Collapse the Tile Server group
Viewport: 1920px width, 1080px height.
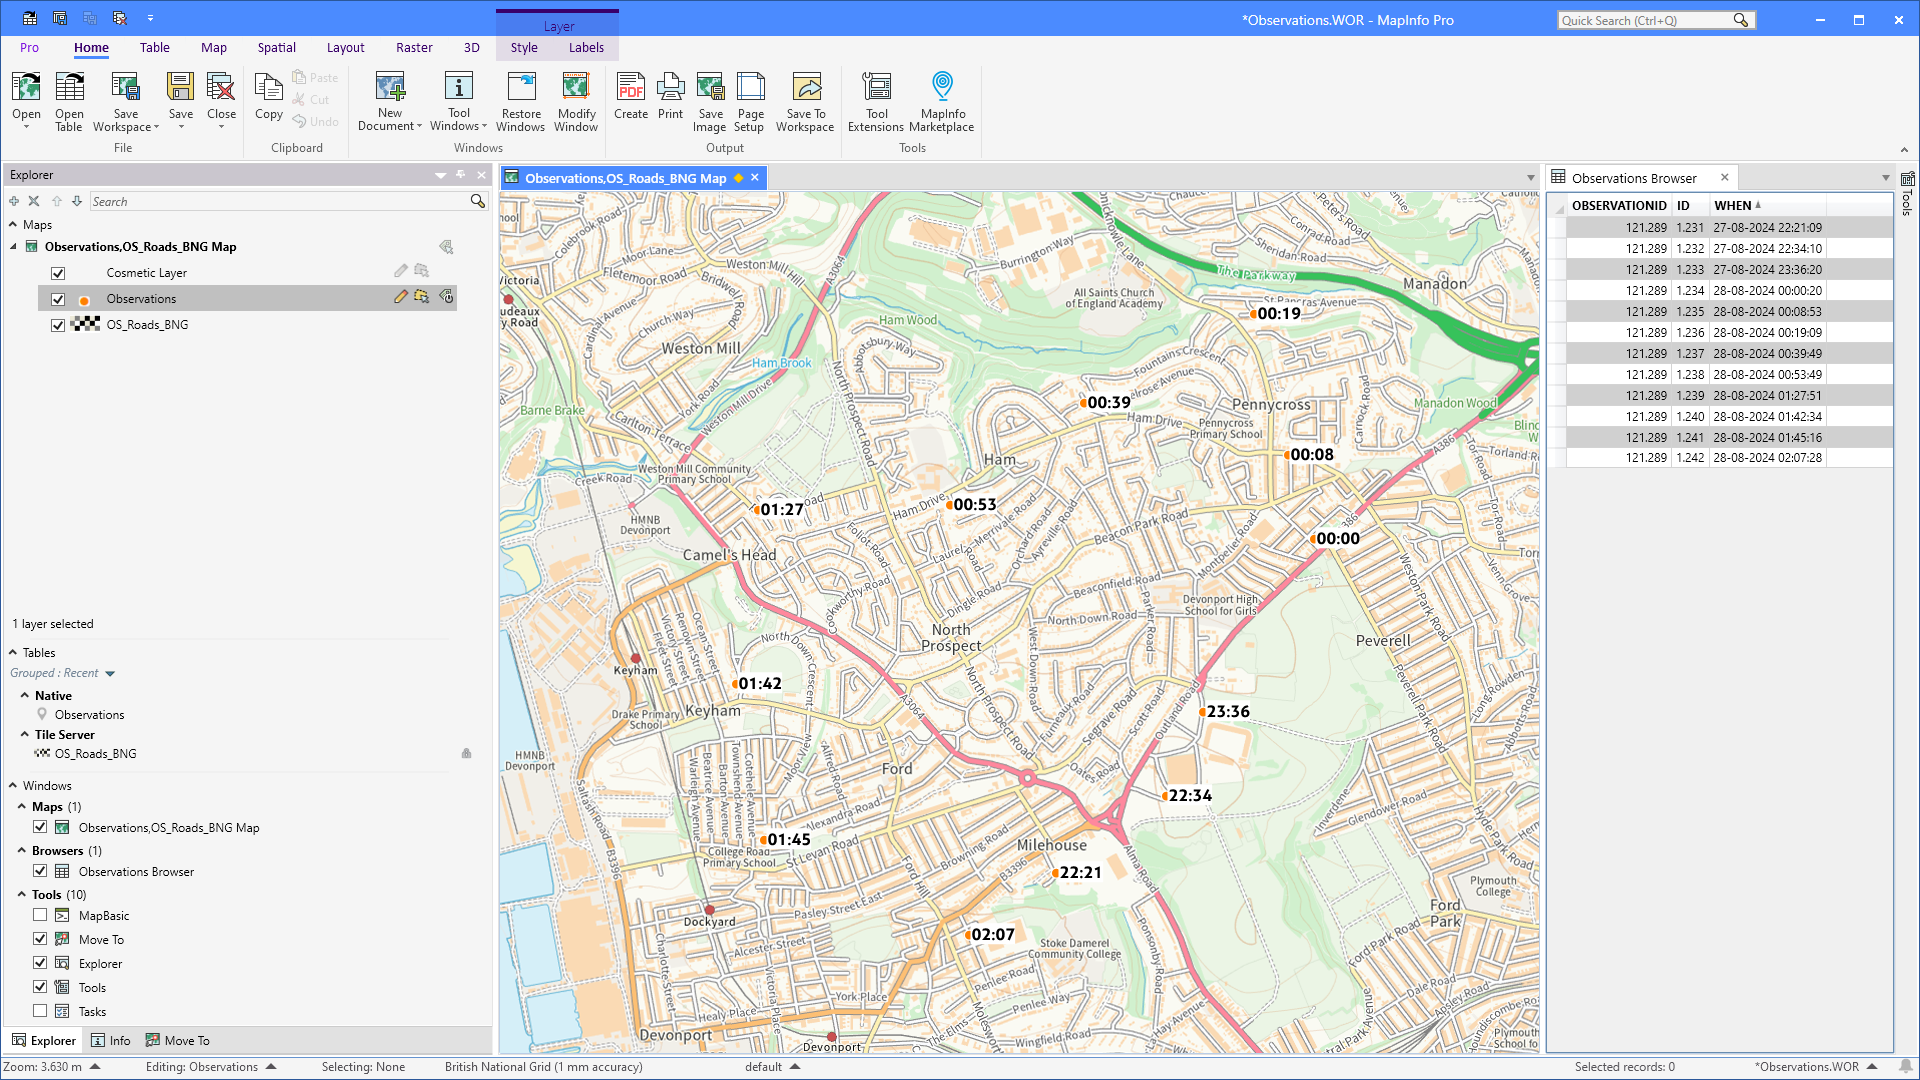pos(25,734)
